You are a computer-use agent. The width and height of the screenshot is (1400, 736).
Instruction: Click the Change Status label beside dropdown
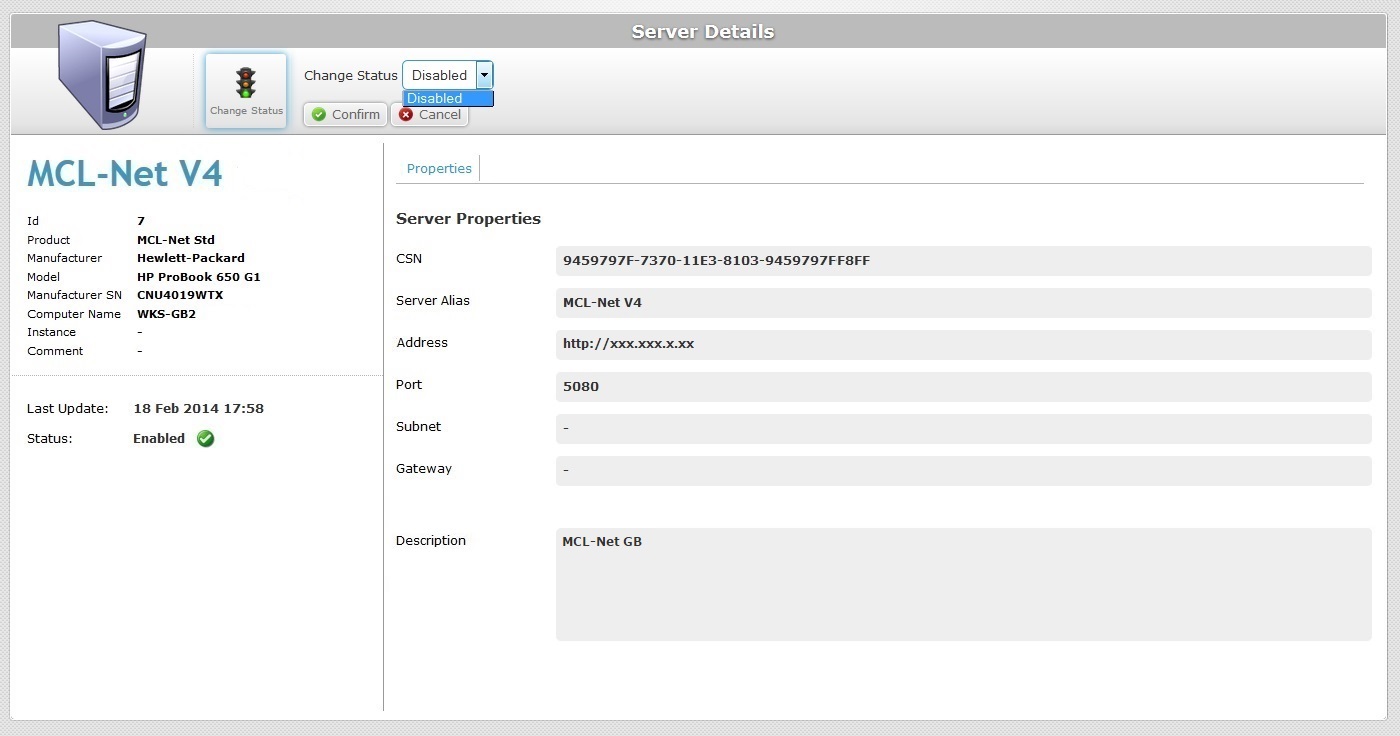[351, 75]
